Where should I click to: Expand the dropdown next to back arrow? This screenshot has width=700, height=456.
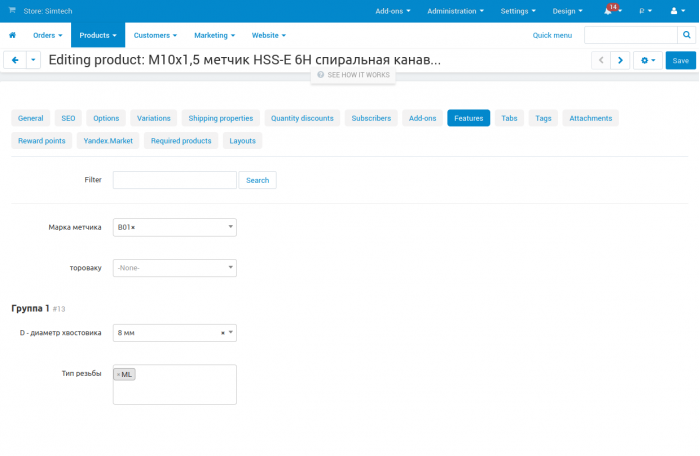click(33, 60)
